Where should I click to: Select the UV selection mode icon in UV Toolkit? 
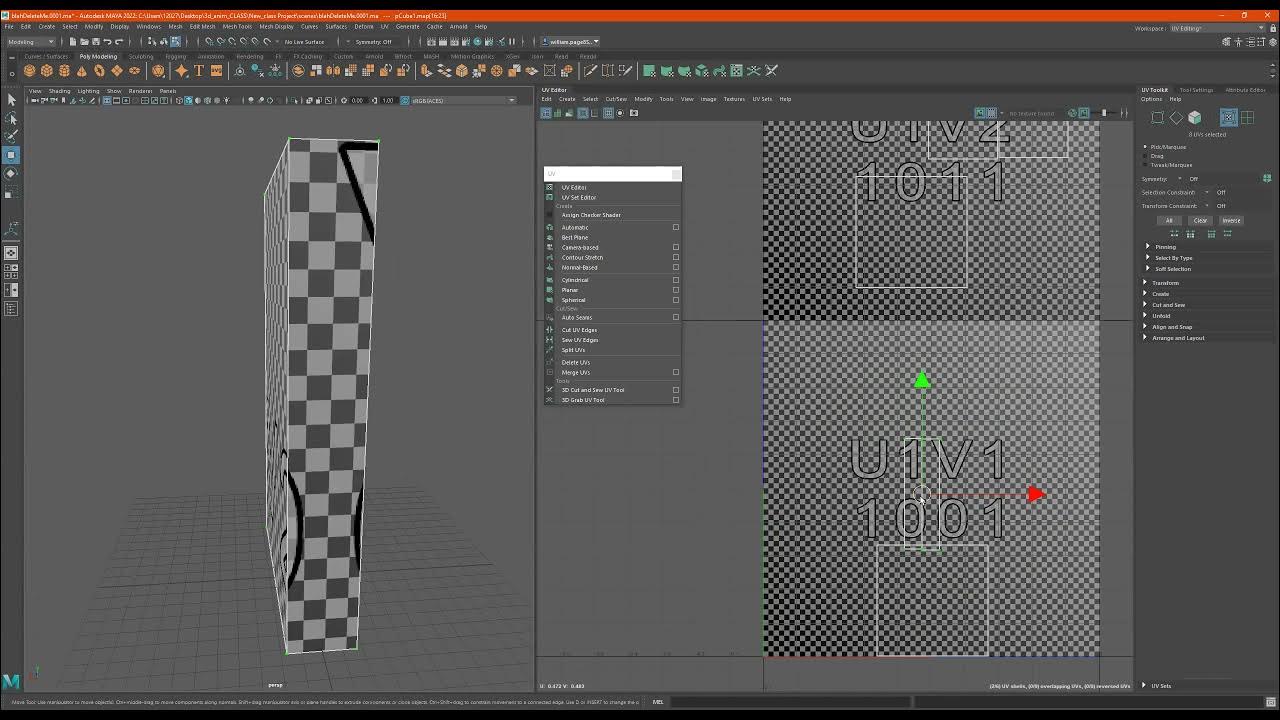[x=1229, y=118]
